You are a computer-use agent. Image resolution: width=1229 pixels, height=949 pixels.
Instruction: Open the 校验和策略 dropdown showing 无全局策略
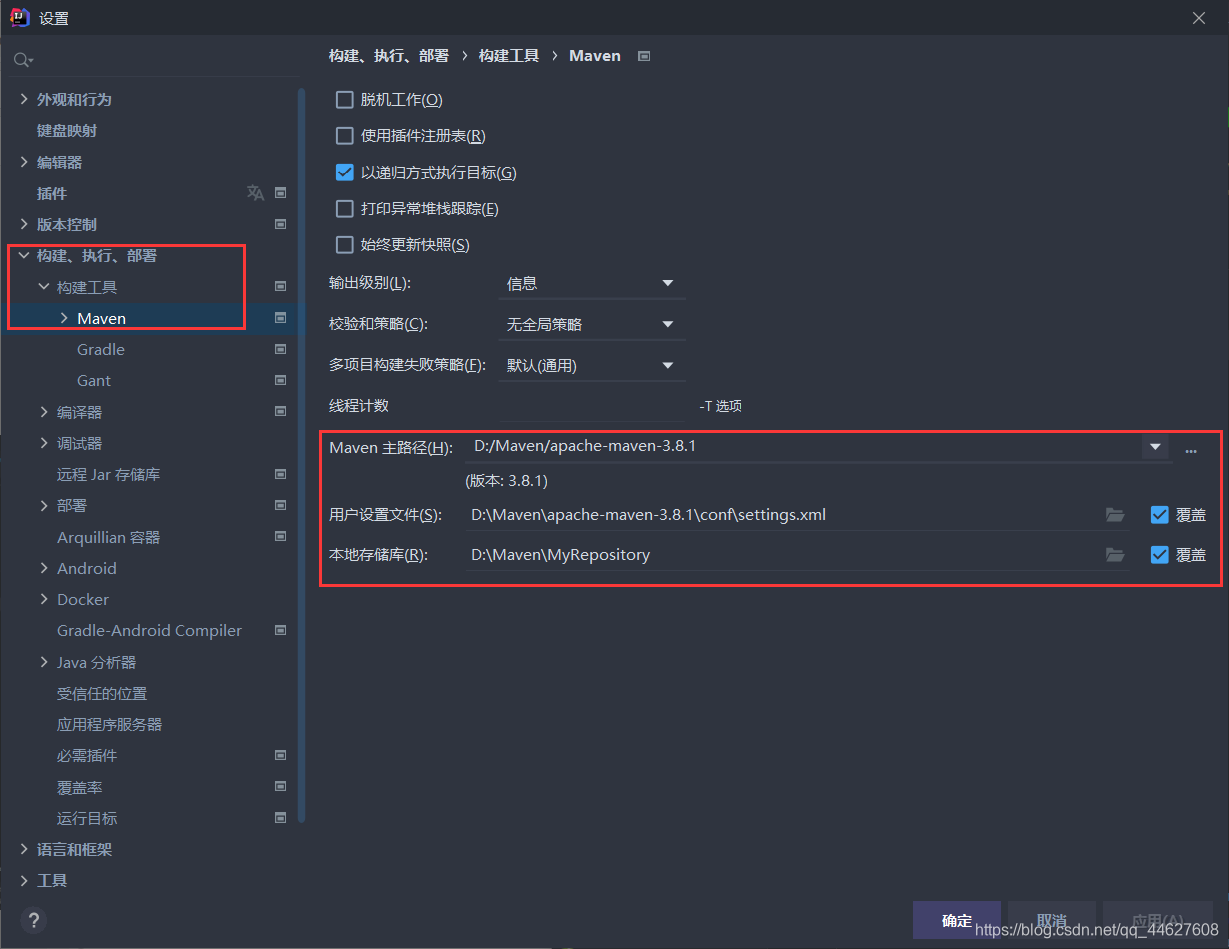592,325
